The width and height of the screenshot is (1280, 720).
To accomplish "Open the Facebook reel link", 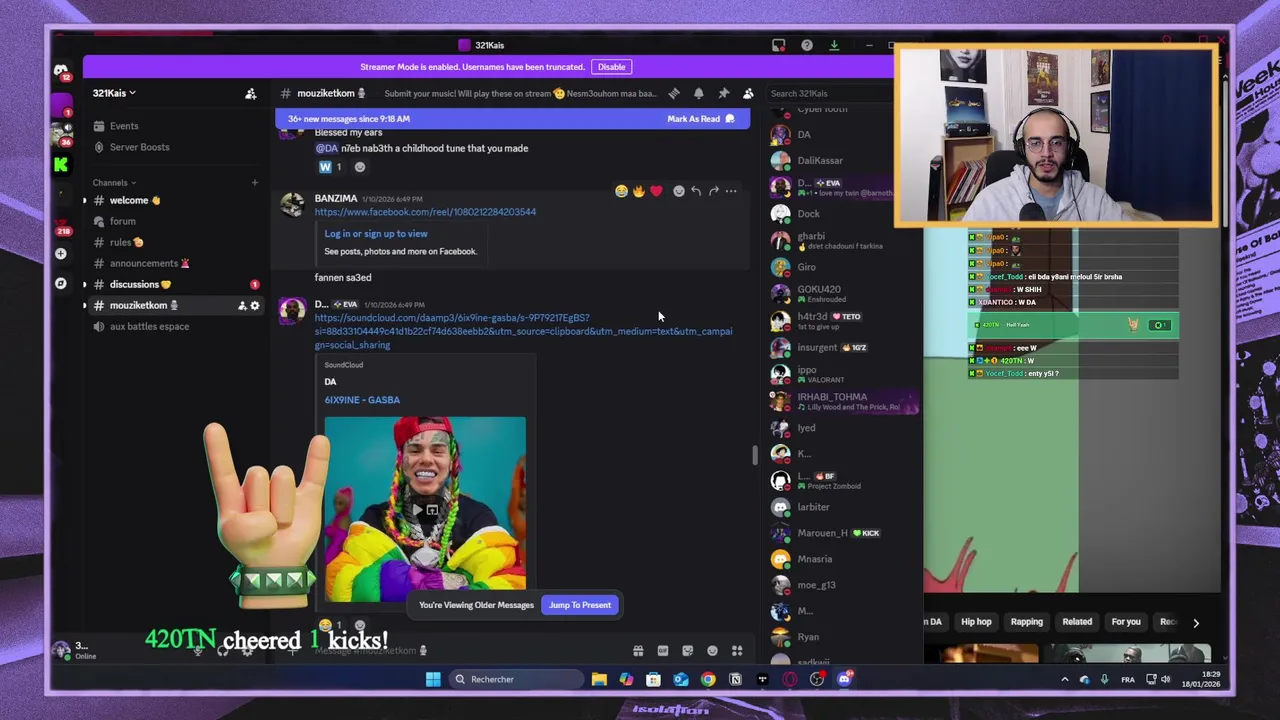I will click(425, 212).
